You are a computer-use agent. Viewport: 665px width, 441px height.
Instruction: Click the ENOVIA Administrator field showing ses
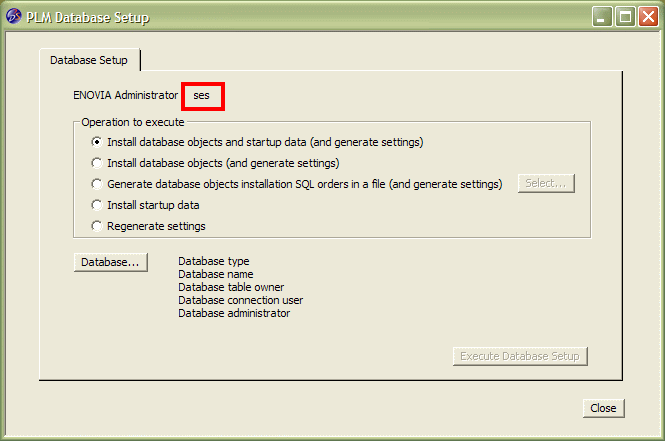[202, 97]
